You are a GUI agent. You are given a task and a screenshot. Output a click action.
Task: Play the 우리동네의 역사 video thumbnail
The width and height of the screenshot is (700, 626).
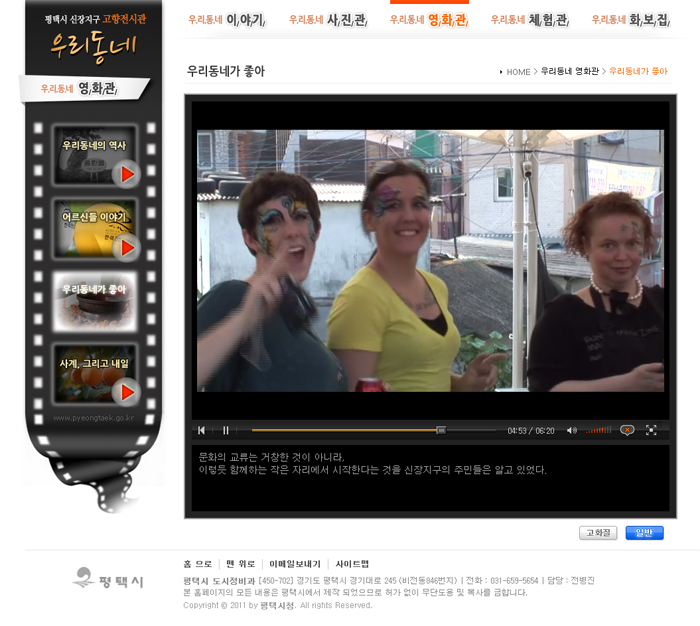coord(96,156)
